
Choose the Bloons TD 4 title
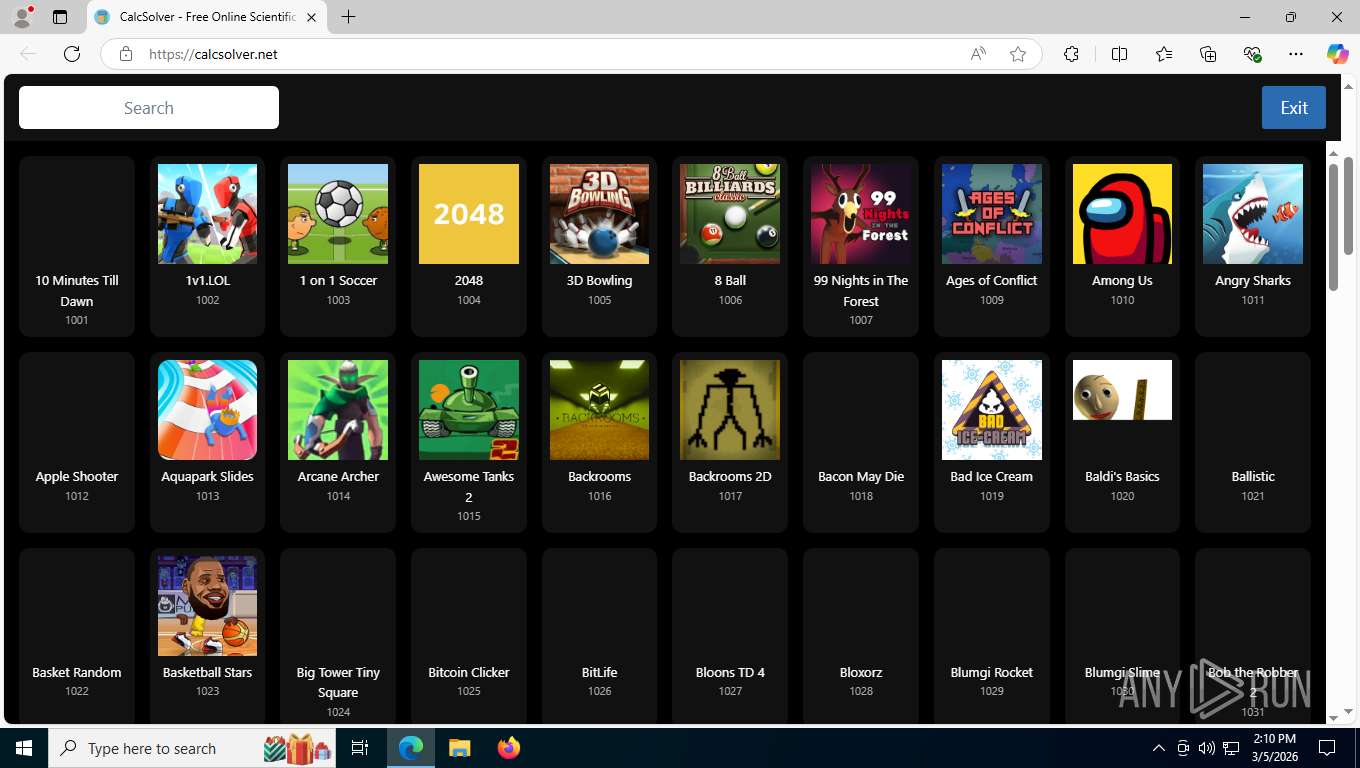(730, 673)
